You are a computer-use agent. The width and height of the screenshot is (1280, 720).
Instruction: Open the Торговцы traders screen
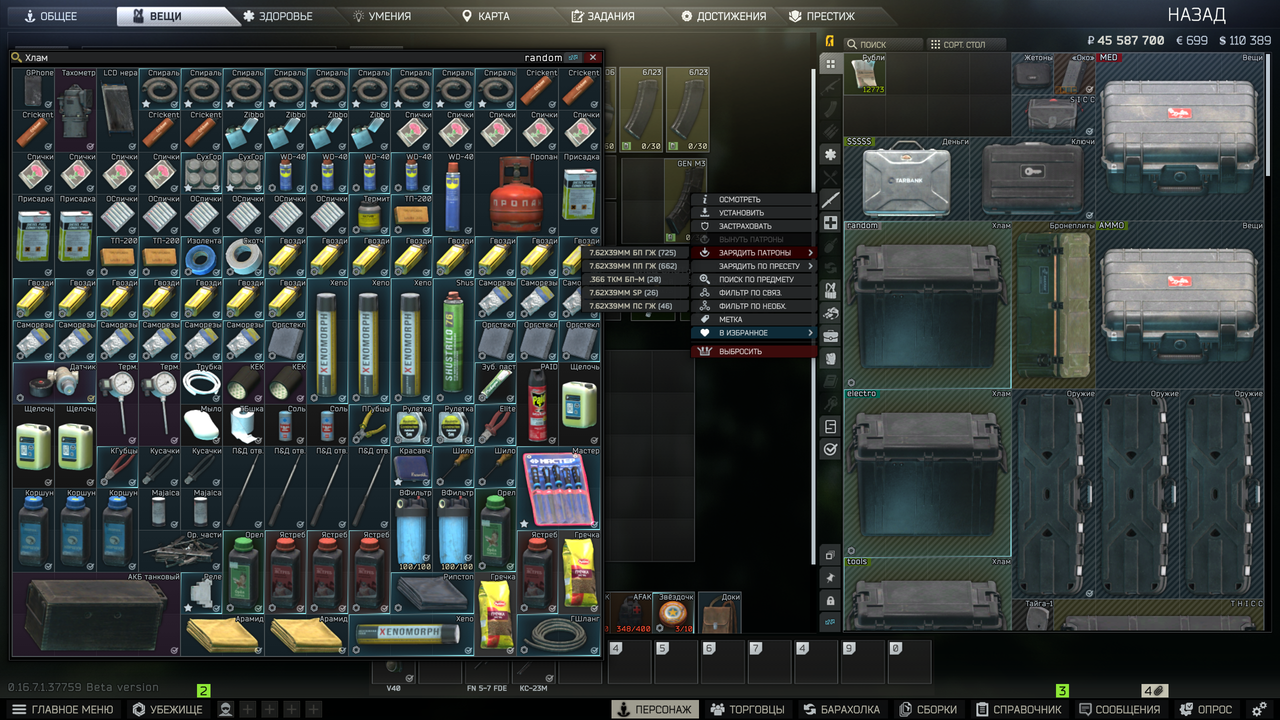748,709
